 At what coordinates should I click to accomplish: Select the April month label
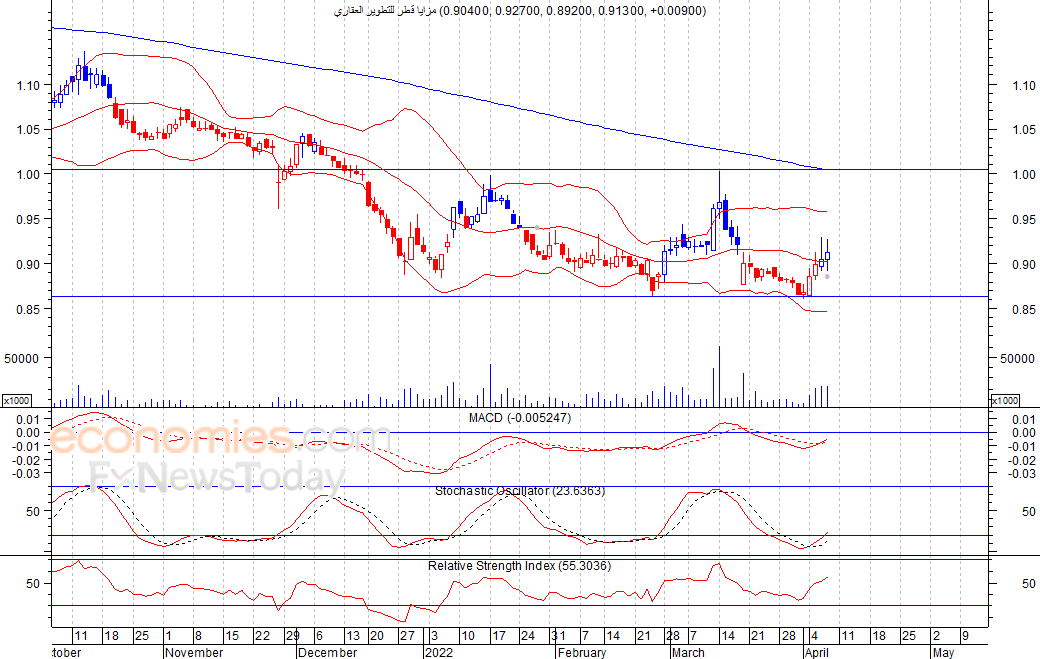(x=816, y=652)
